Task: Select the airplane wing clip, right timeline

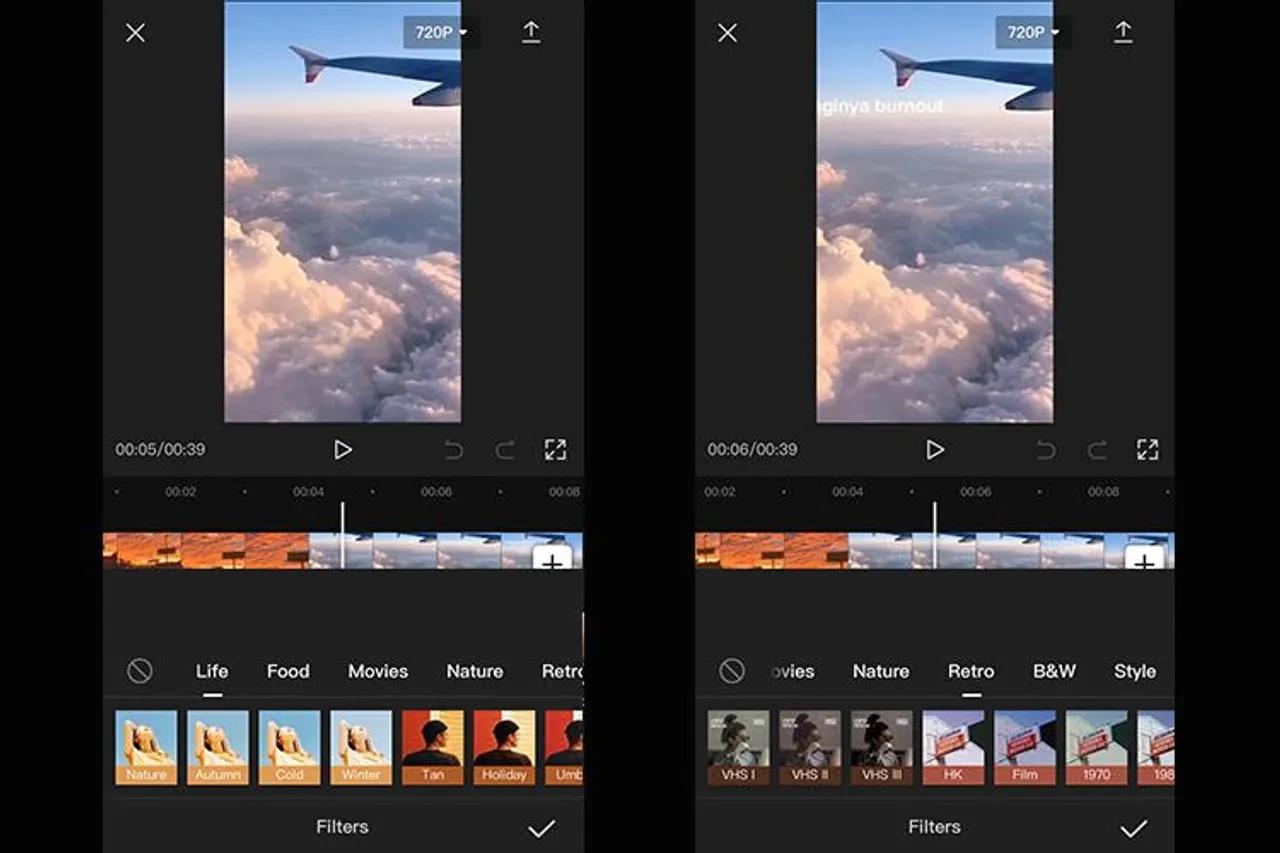Action: pyautogui.click(x=1011, y=551)
